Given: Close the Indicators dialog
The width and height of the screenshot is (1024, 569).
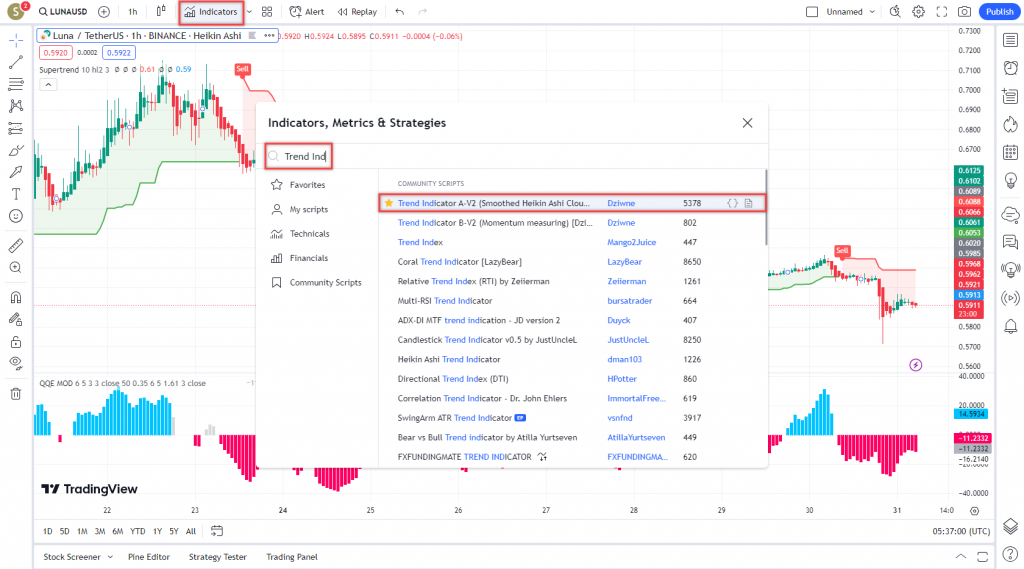Looking at the screenshot, I should click(x=747, y=123).
